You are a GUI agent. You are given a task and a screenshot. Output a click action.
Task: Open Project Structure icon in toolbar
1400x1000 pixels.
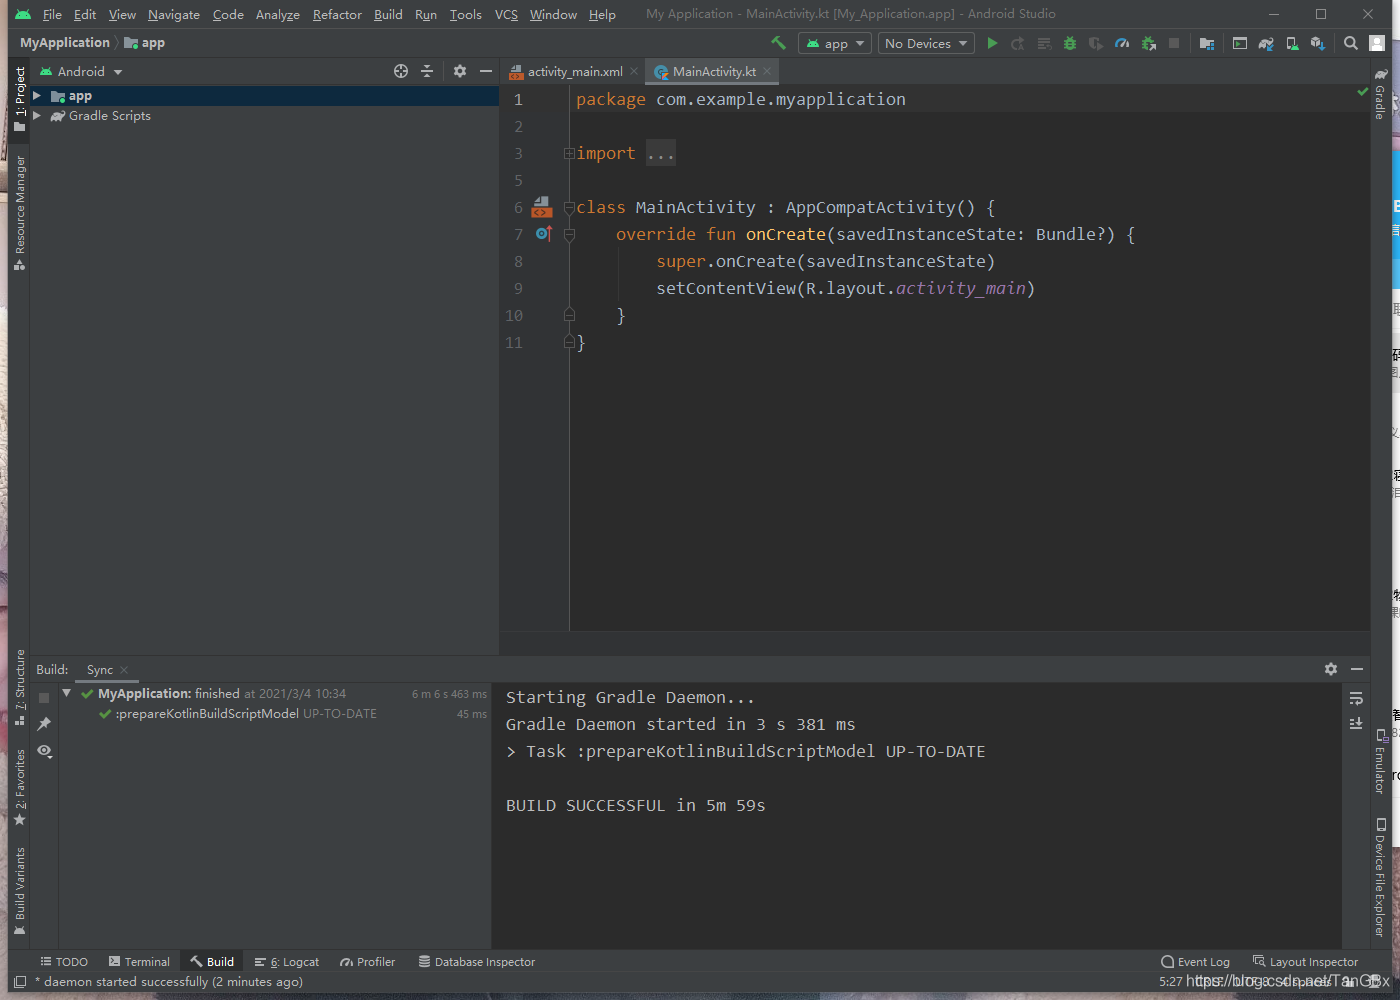pos(1207,43)
